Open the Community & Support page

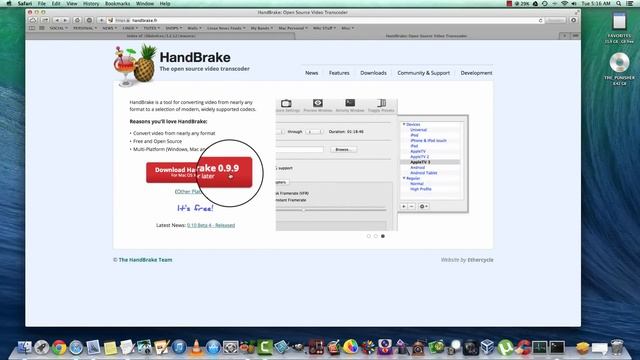point(423,73)
